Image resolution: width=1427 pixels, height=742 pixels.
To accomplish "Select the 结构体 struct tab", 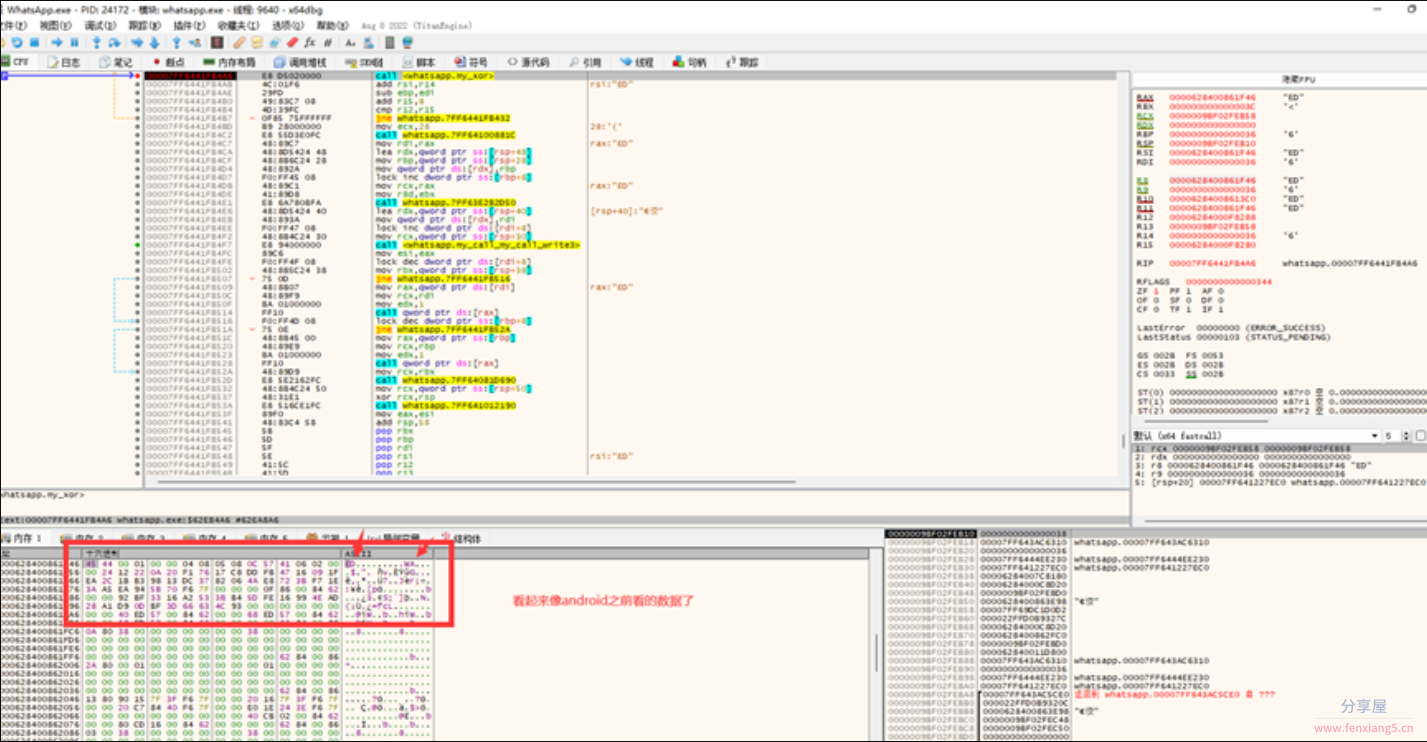I will [462, 539].
